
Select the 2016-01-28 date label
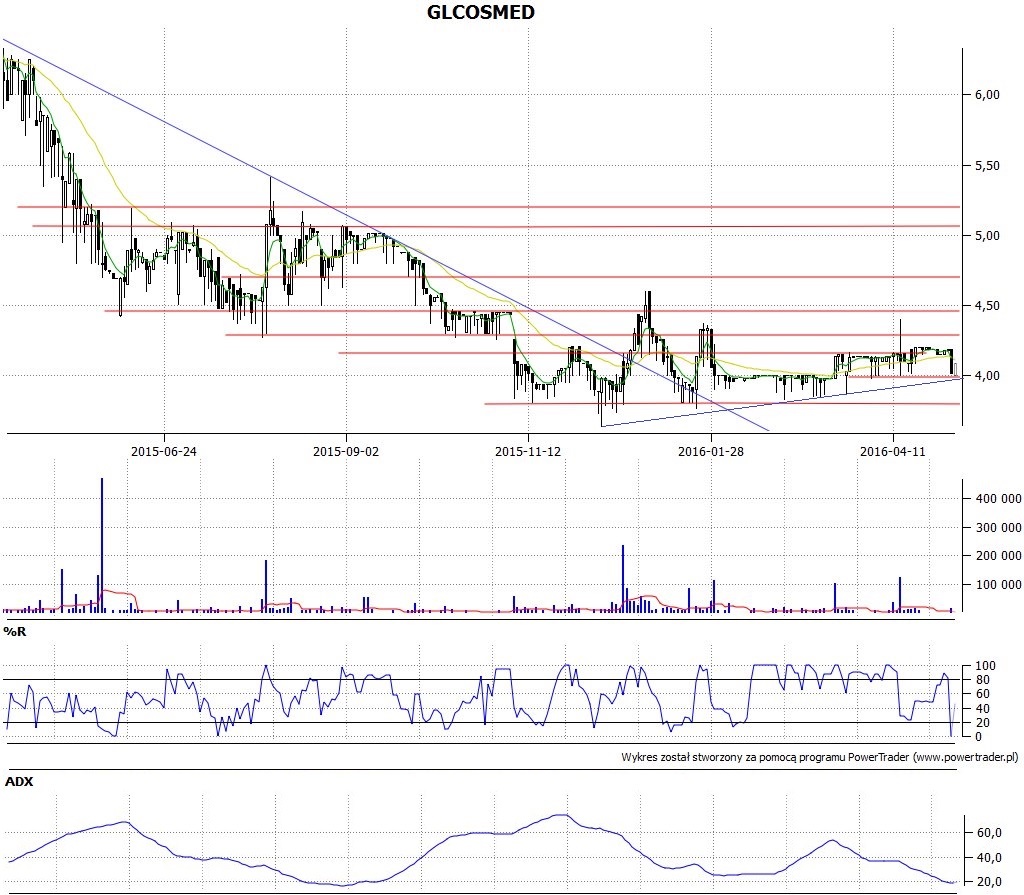tap(711, 451)
